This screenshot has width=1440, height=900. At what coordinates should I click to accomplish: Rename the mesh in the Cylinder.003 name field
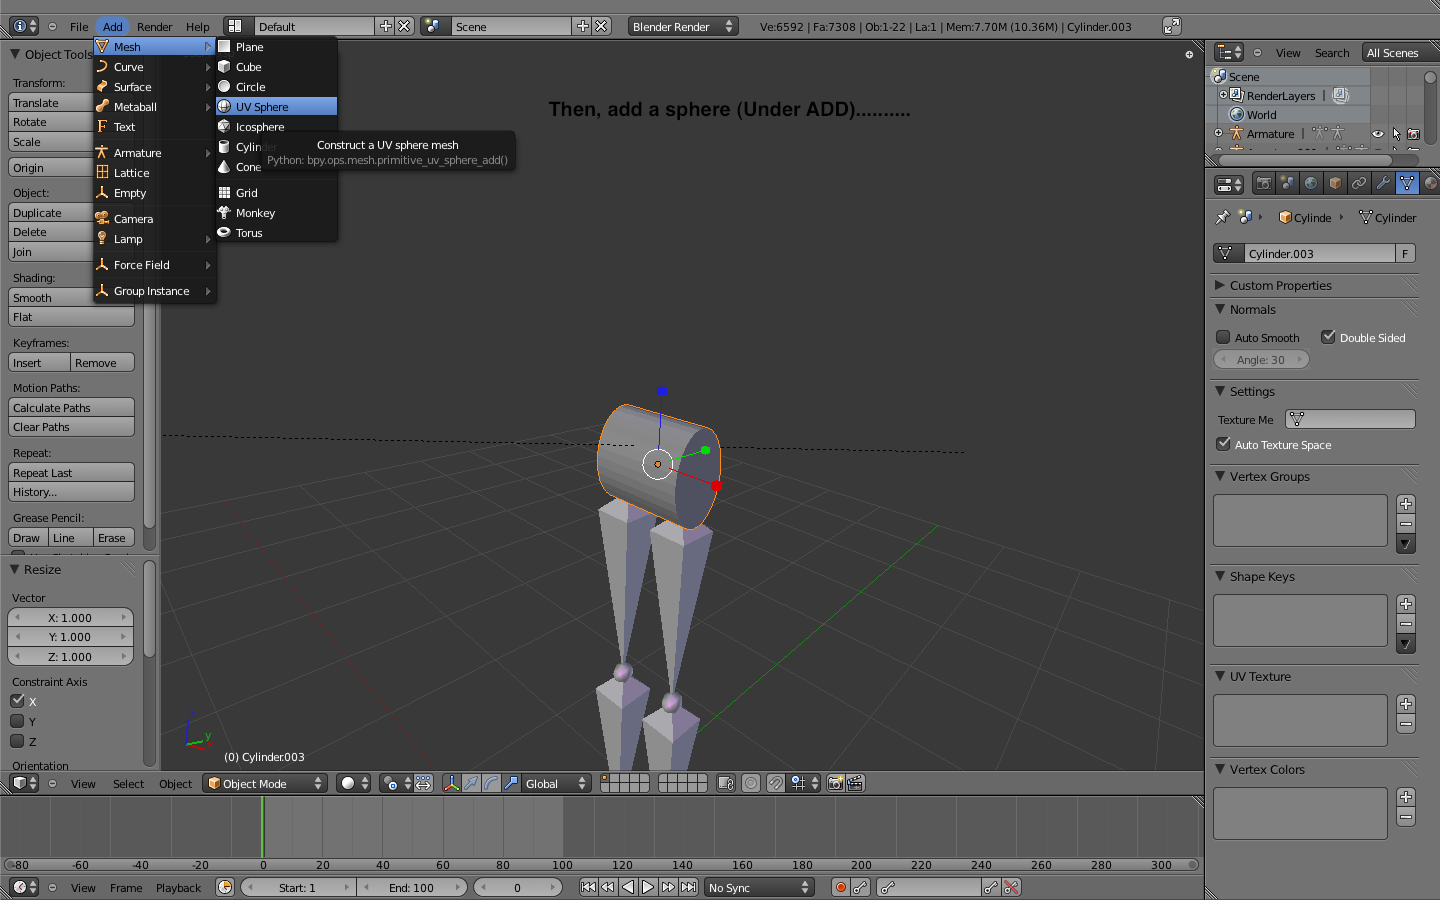pos(1312,252)
